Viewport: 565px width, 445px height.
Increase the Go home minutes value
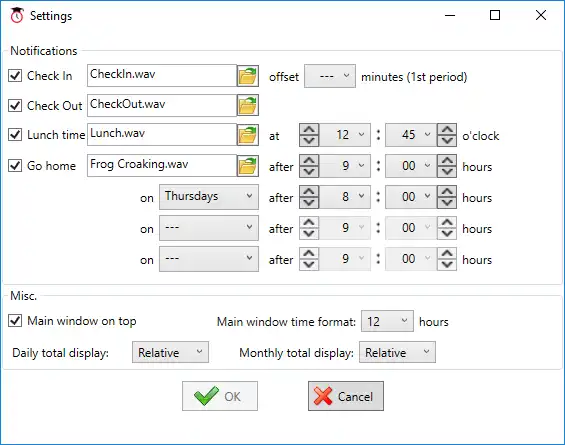(x=447, y=160)
